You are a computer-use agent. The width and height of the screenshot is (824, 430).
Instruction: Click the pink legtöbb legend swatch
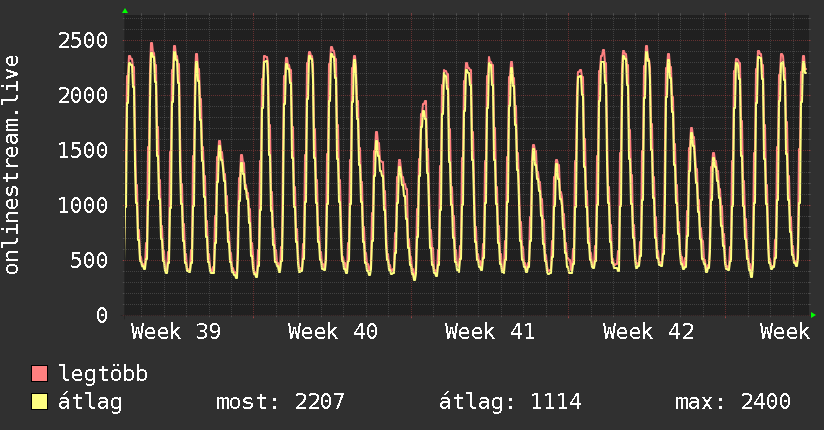[39, 373]
